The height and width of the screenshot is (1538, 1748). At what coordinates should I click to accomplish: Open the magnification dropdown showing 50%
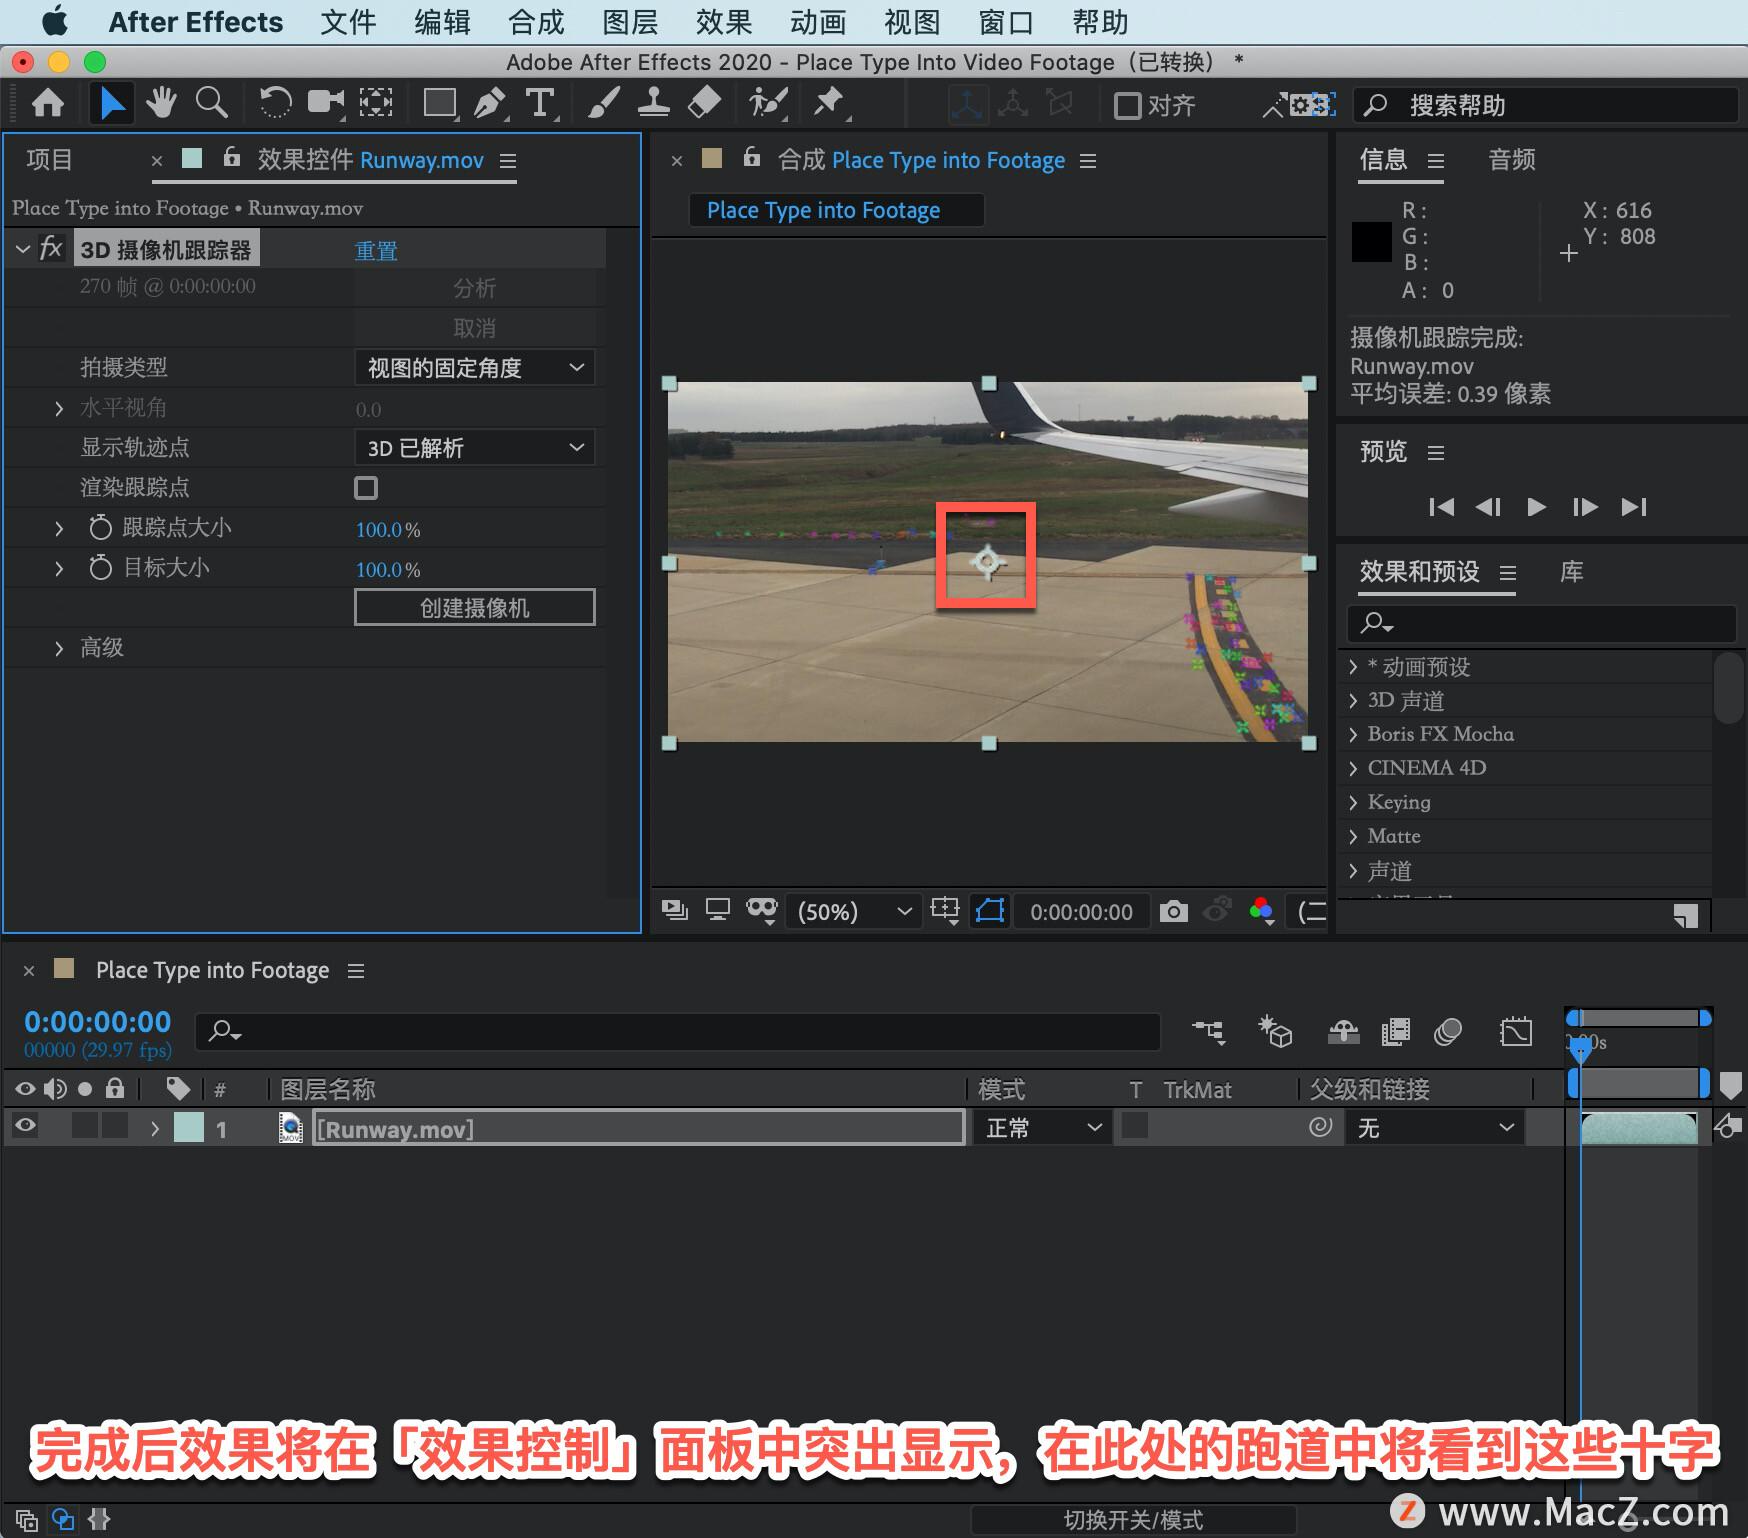852,911
